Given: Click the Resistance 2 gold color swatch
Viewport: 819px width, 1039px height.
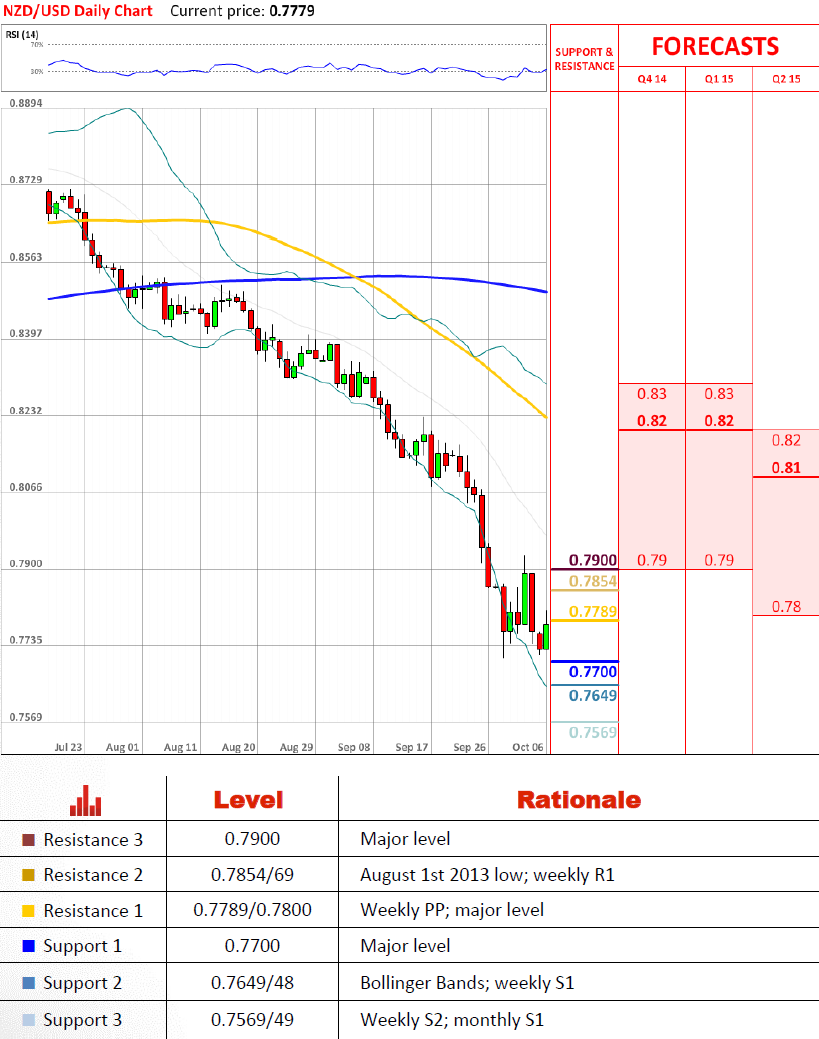Looking at the screenshot, I should tap(28, 875).
